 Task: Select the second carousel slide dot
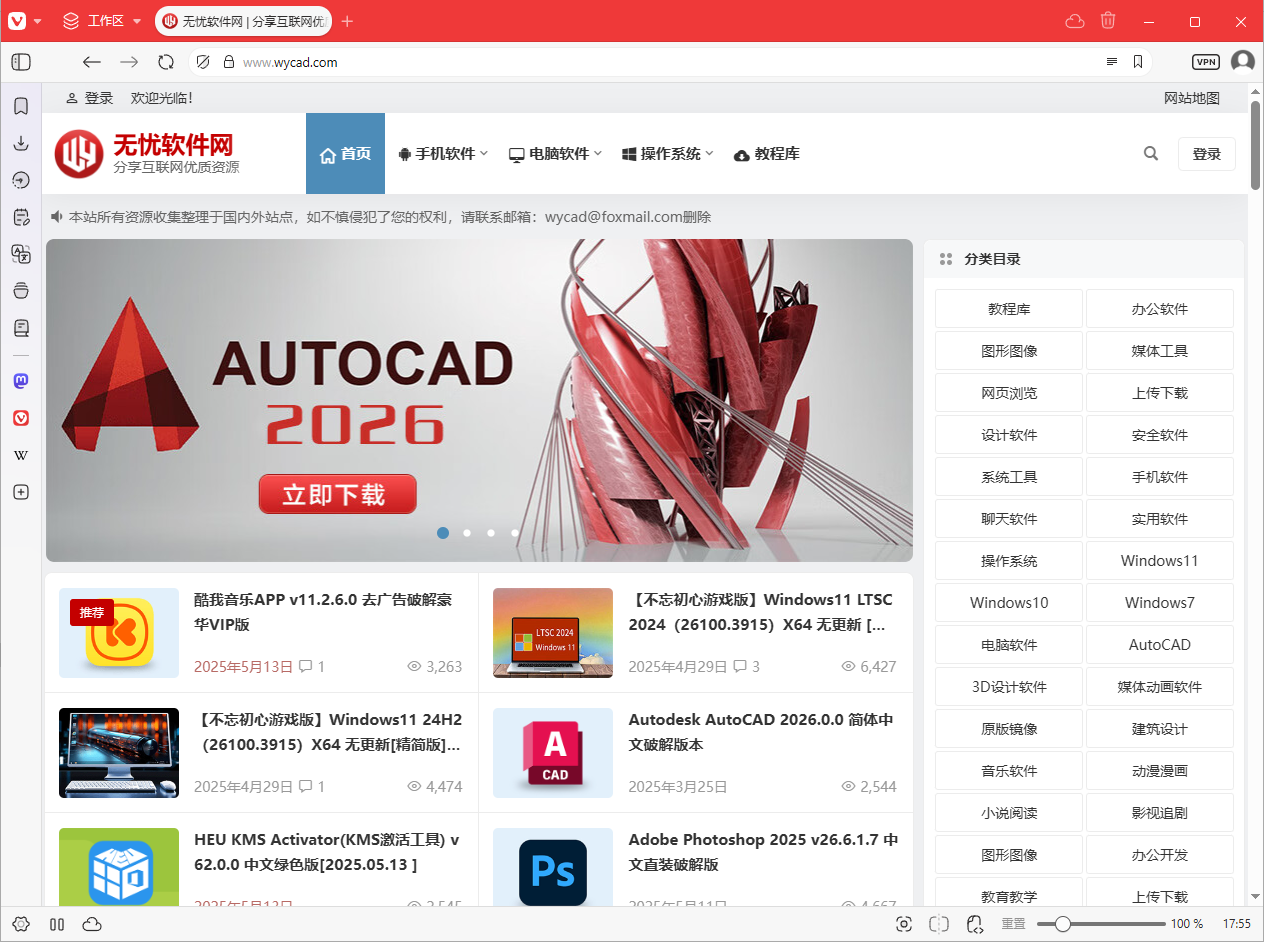(467, 533)
